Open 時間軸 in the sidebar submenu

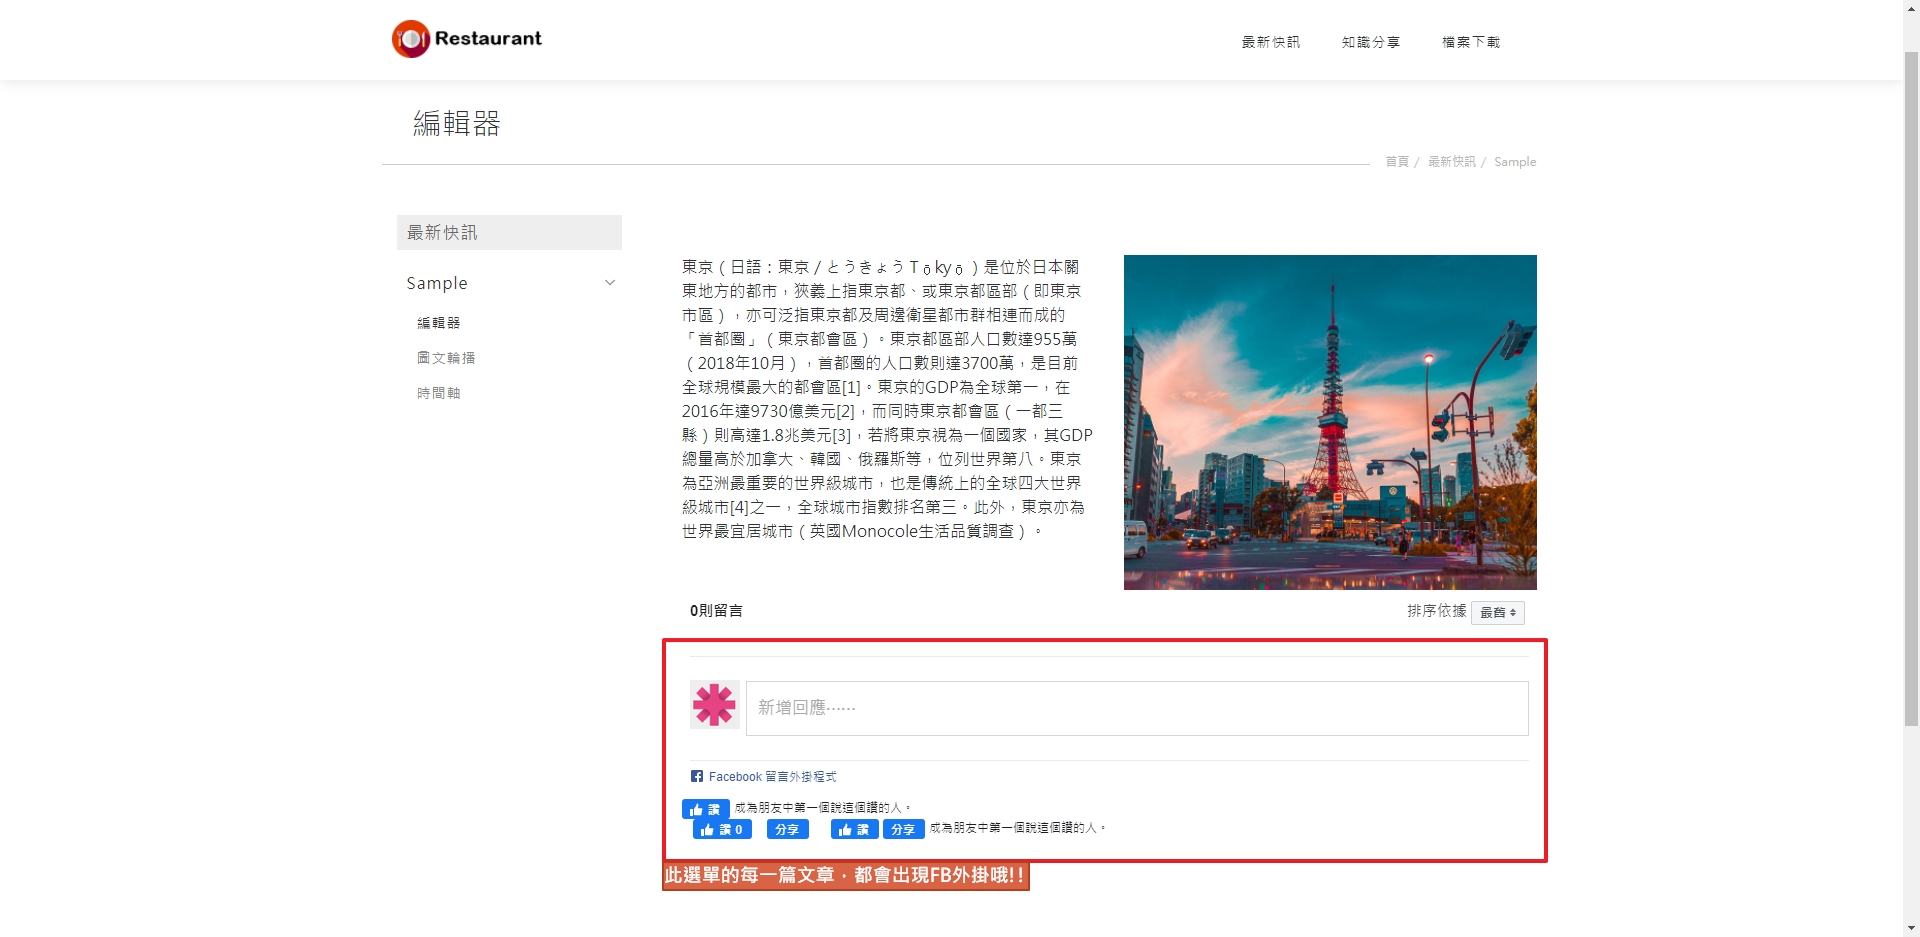439,393
